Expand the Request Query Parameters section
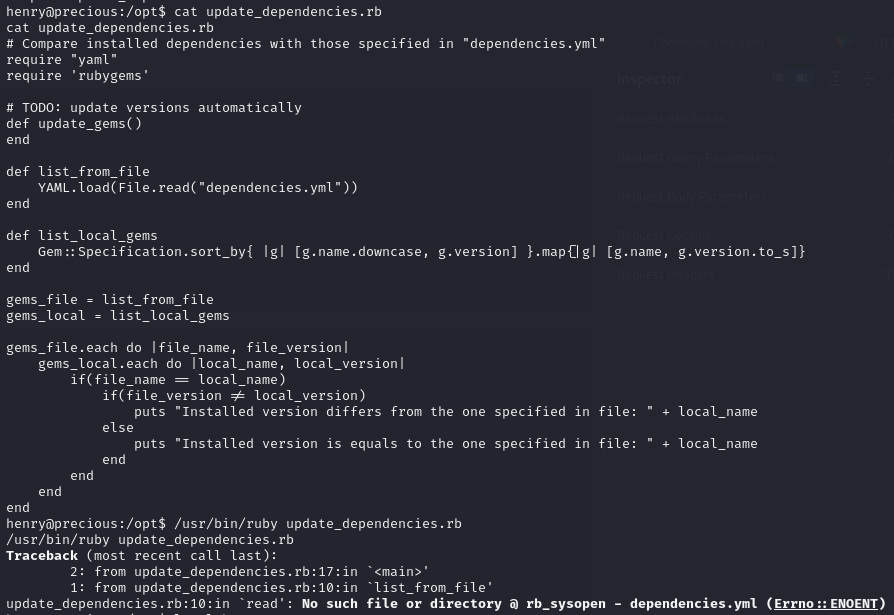Screen dimensions: 894x615 click(x=695, y=157)
